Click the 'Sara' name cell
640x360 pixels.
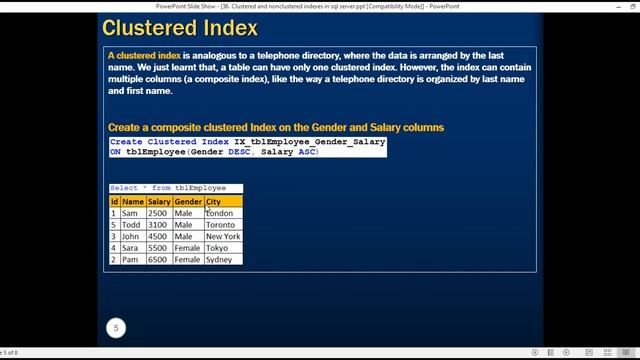(133, 248)
